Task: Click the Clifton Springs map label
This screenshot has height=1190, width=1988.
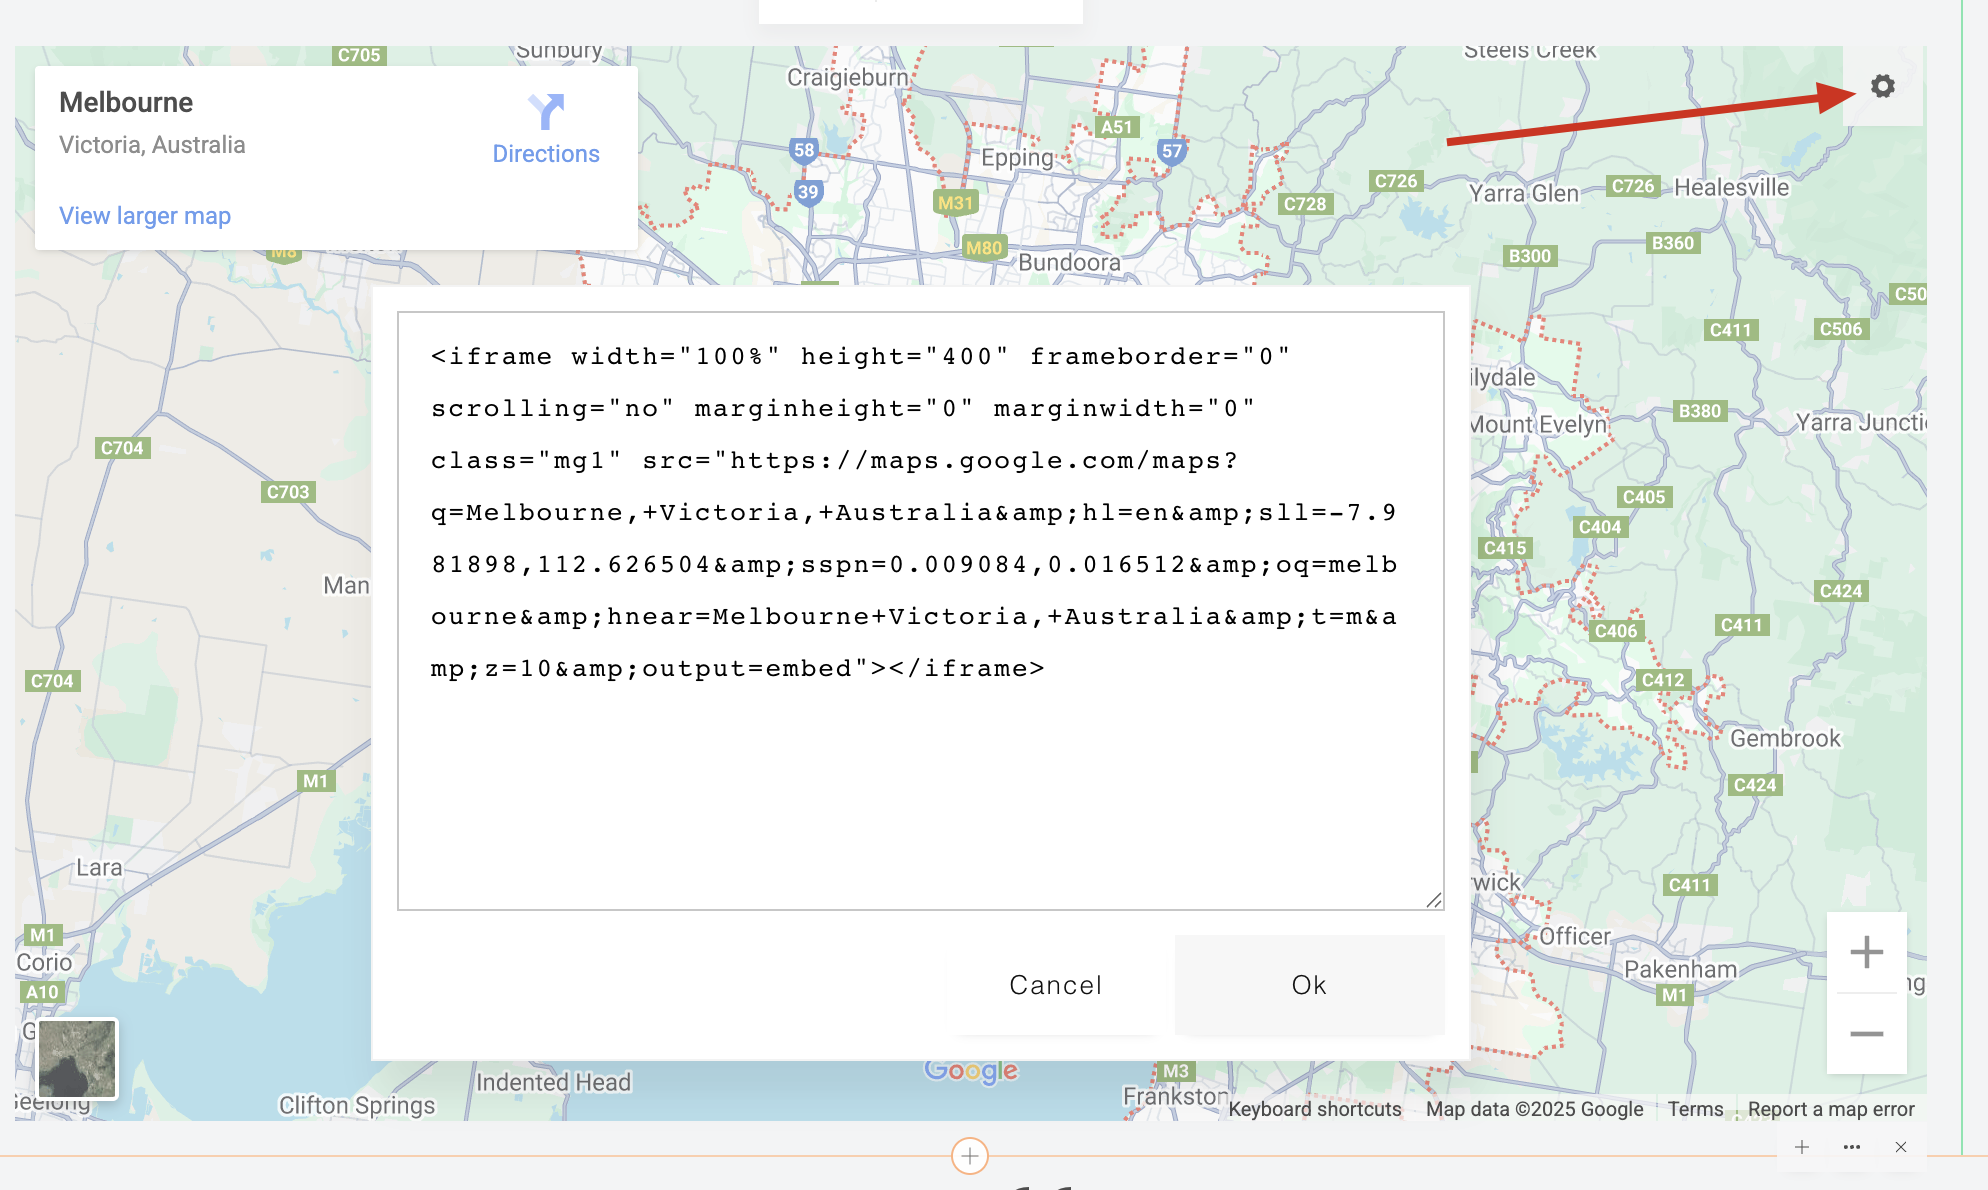Action: pyautogui.click(x=356, y=1105)
